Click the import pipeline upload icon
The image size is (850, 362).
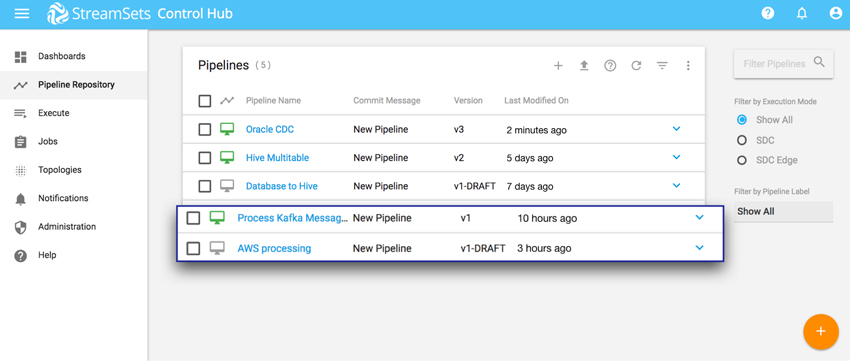pos(584,66)
